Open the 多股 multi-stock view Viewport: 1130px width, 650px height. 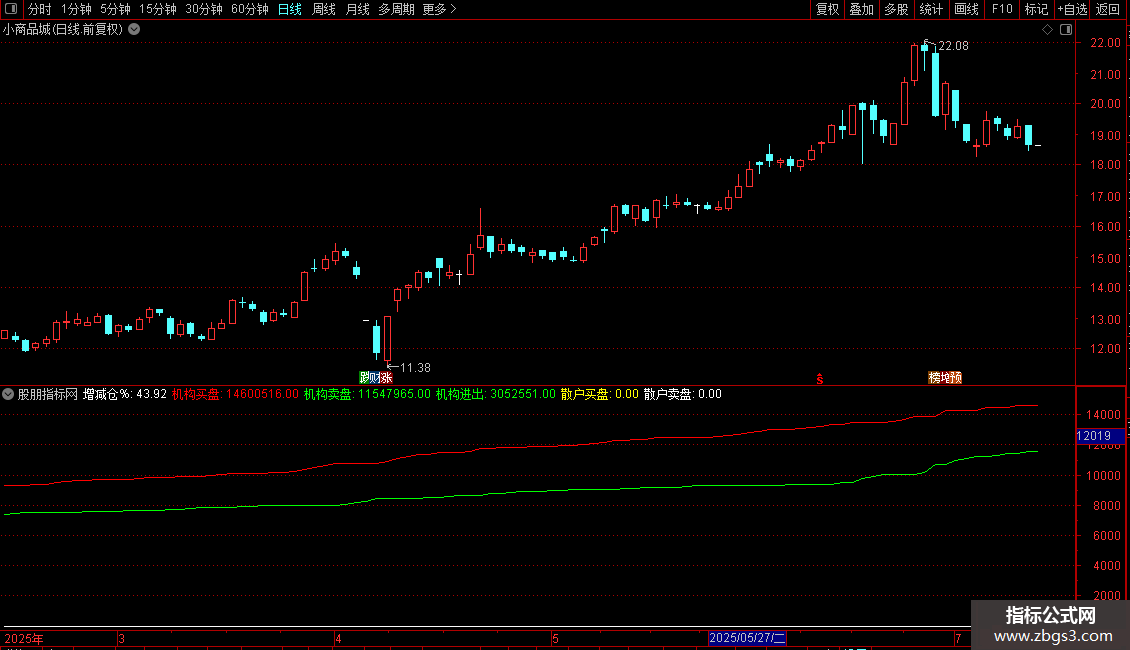(896, 9)
